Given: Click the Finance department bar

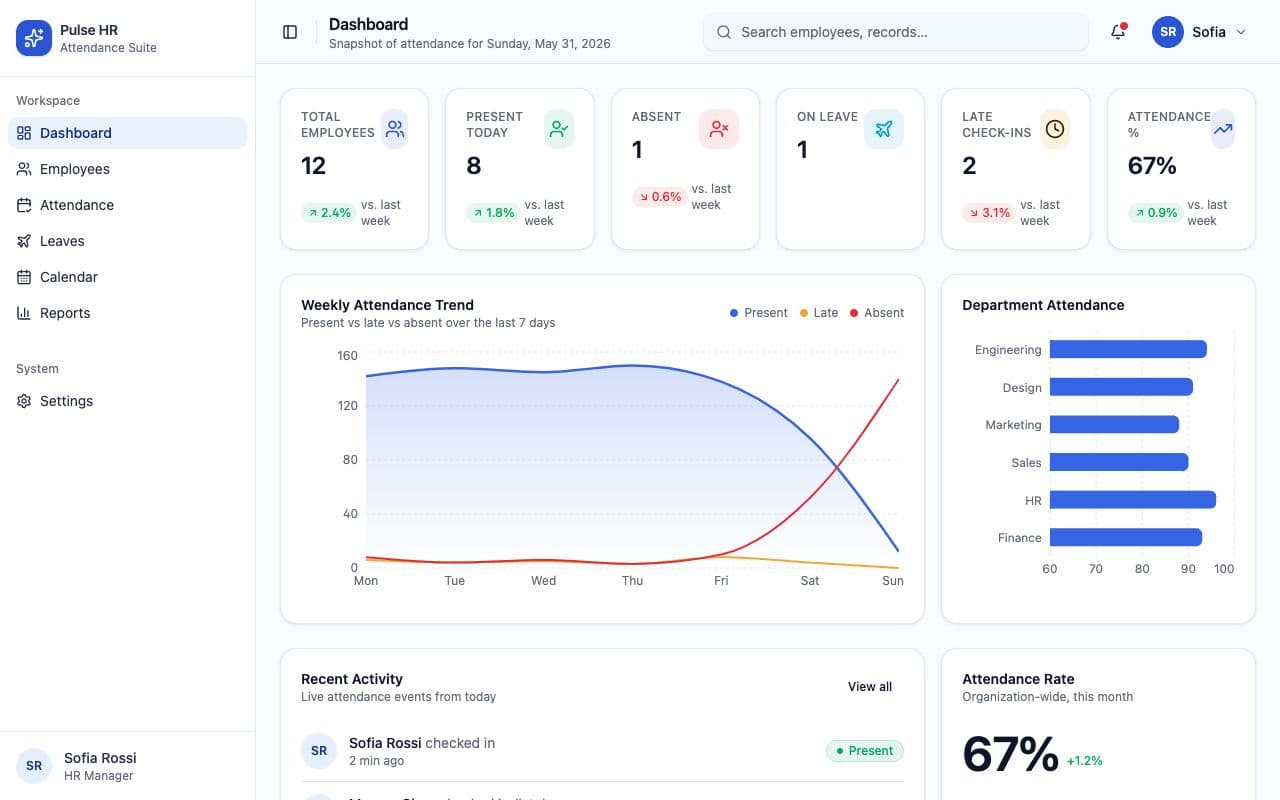Looking at the screenshot, I should (x=1126, y=538).
